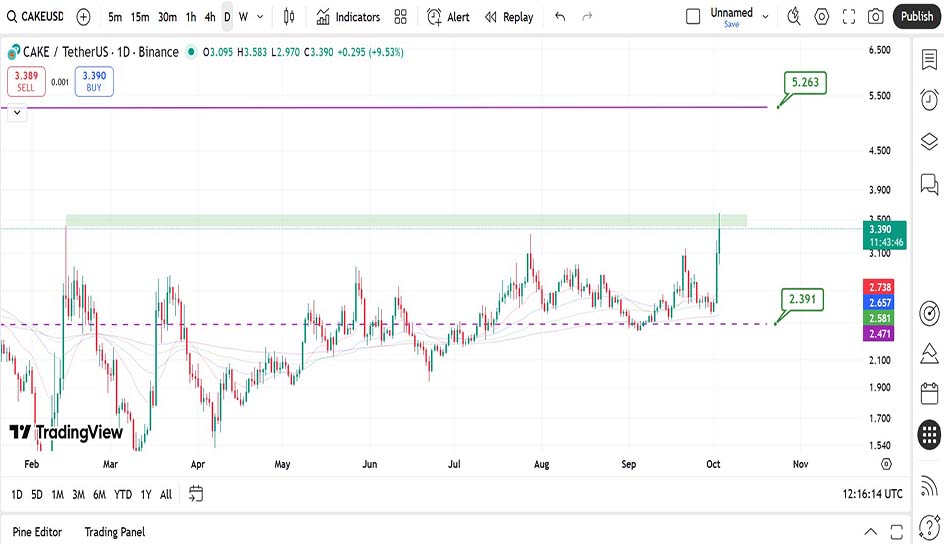Viewport: 944px width, 544px height.
Task: Open the Trading Panel tab
Action: tap(115, 532)
